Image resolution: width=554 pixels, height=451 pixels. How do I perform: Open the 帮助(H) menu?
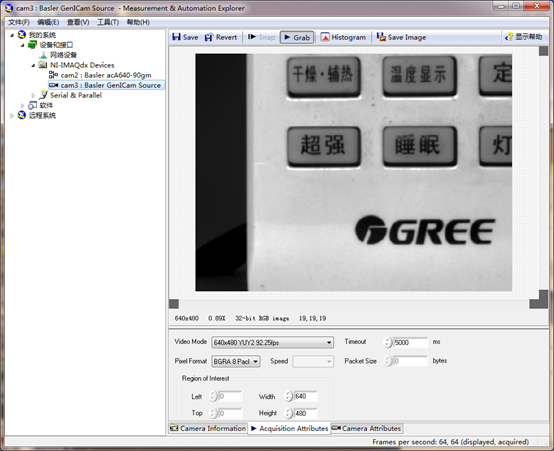point(138,22)
